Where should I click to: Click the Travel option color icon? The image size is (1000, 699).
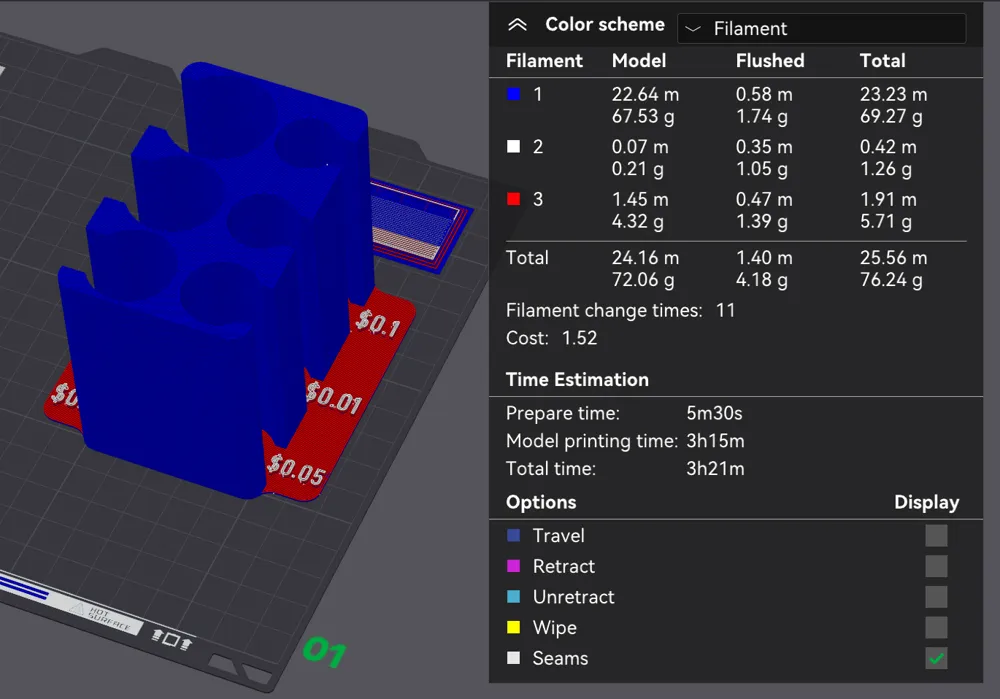514,536
